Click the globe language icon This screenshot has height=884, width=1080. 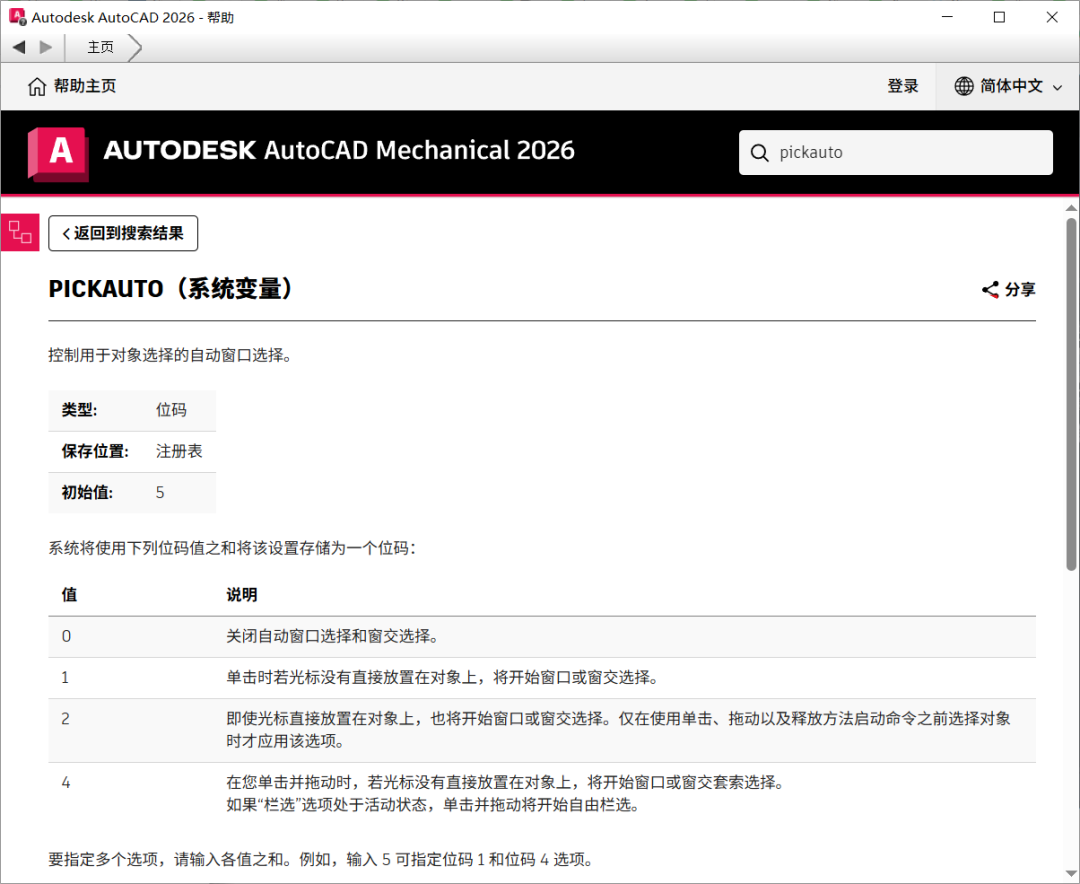[963, 86]
